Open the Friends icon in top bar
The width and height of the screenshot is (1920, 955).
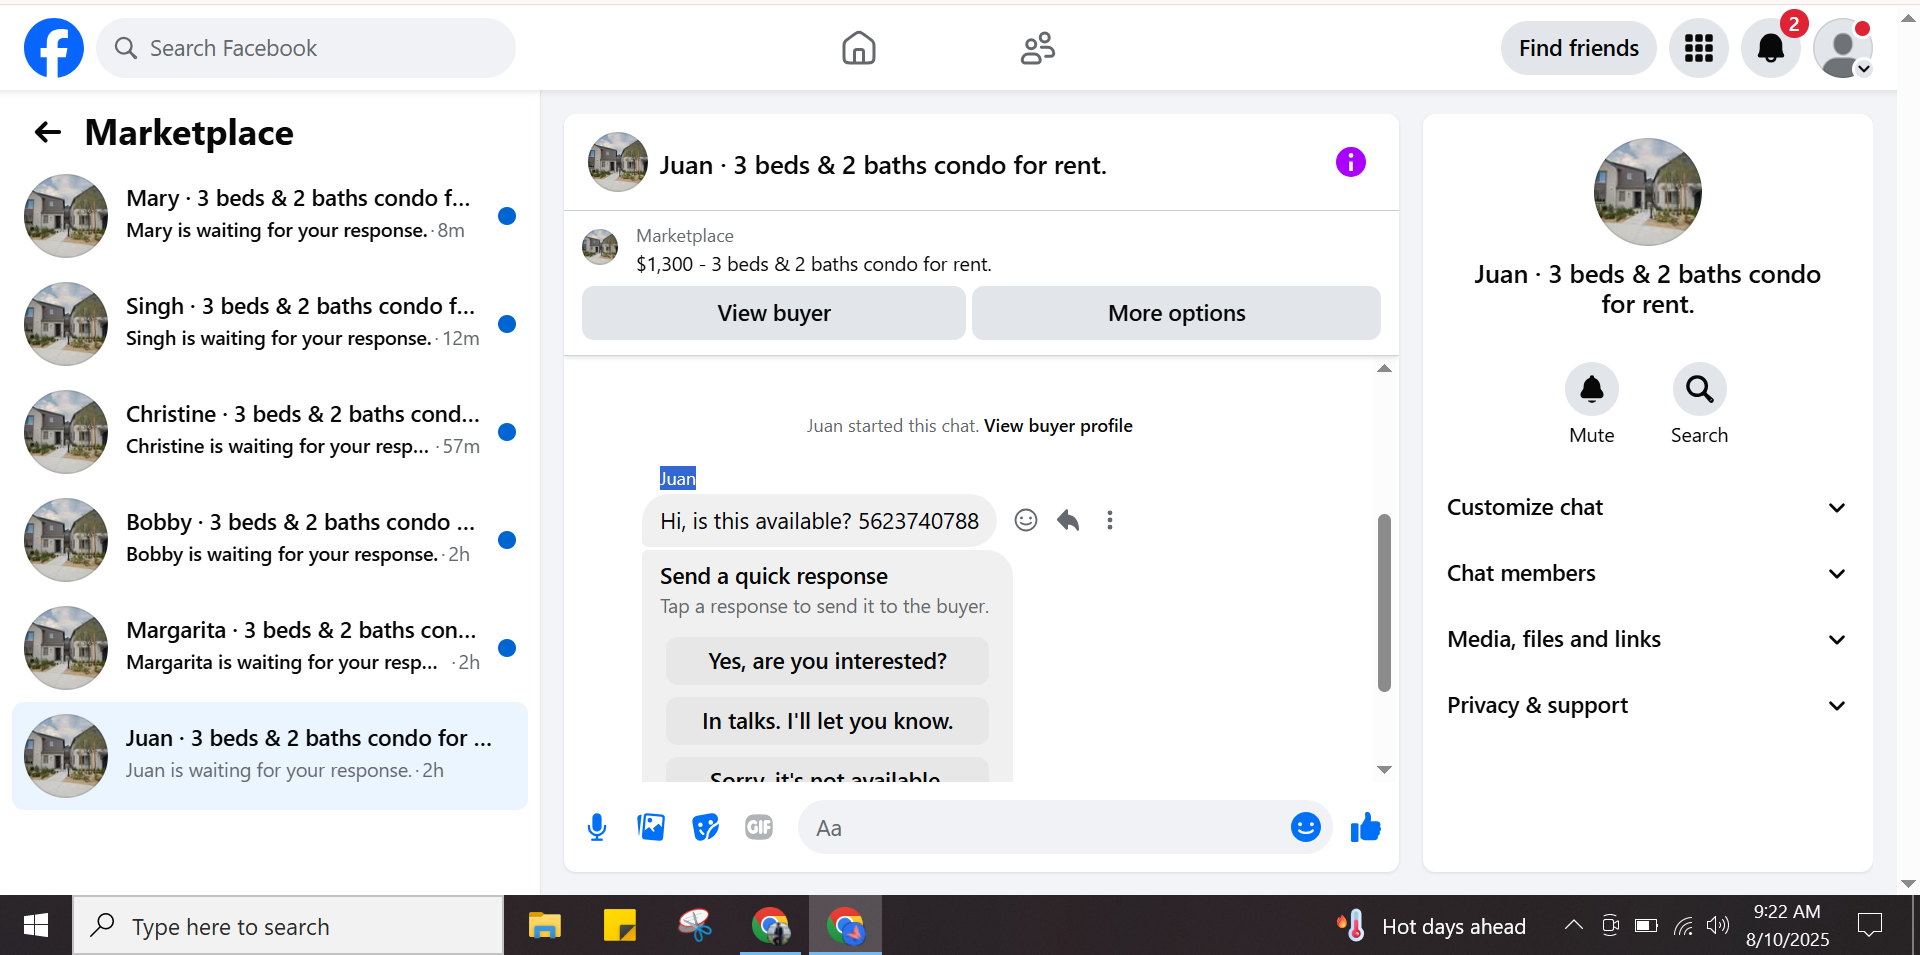pyautogui.click(x=1038, y=48)
